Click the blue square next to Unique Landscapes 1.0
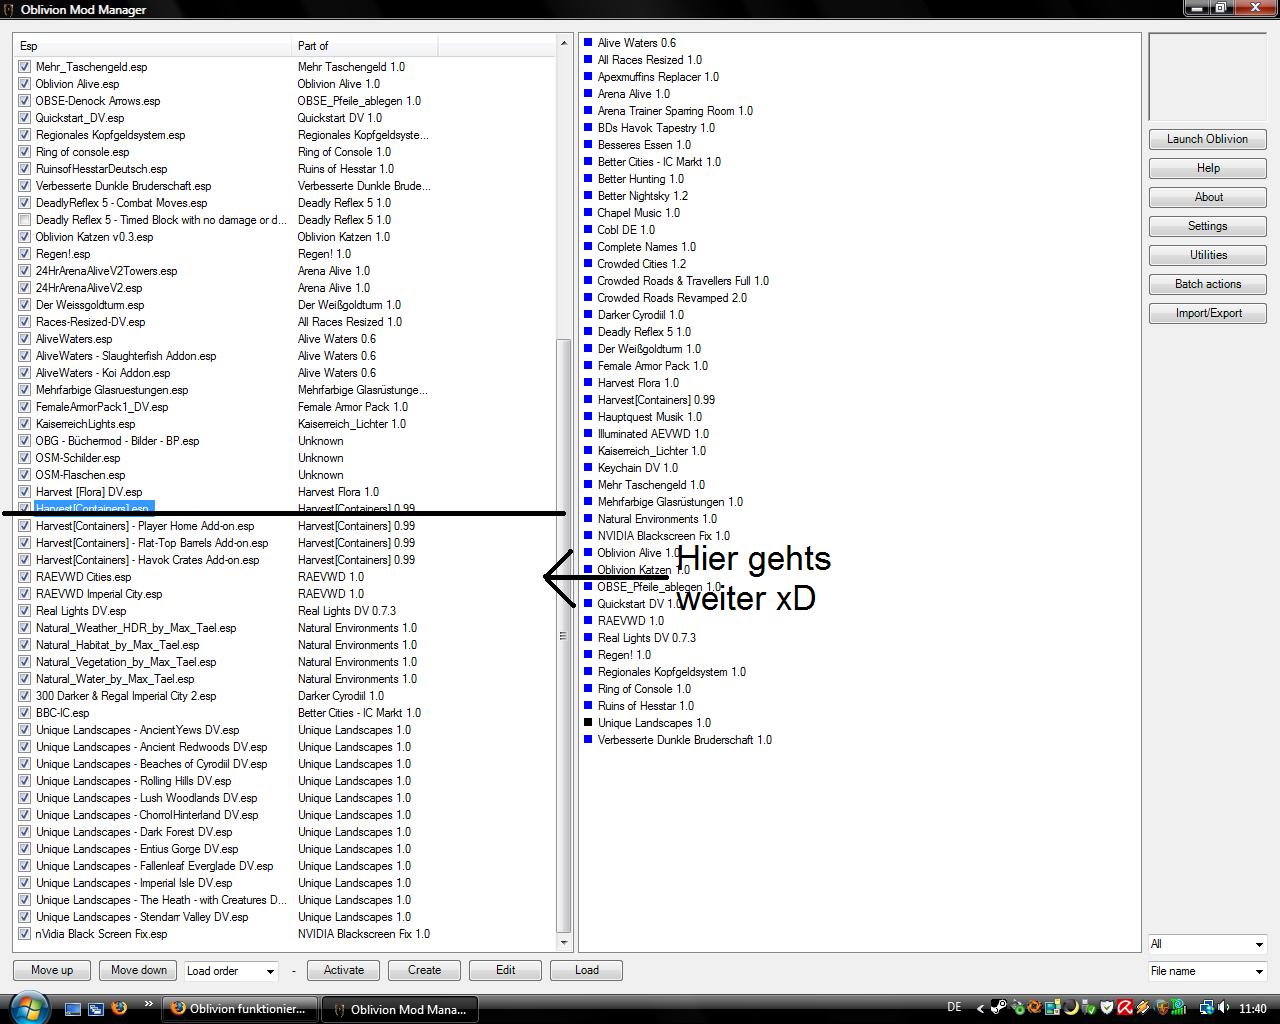Viewport: 1280px width, 1024px height. tap(588, 723)
